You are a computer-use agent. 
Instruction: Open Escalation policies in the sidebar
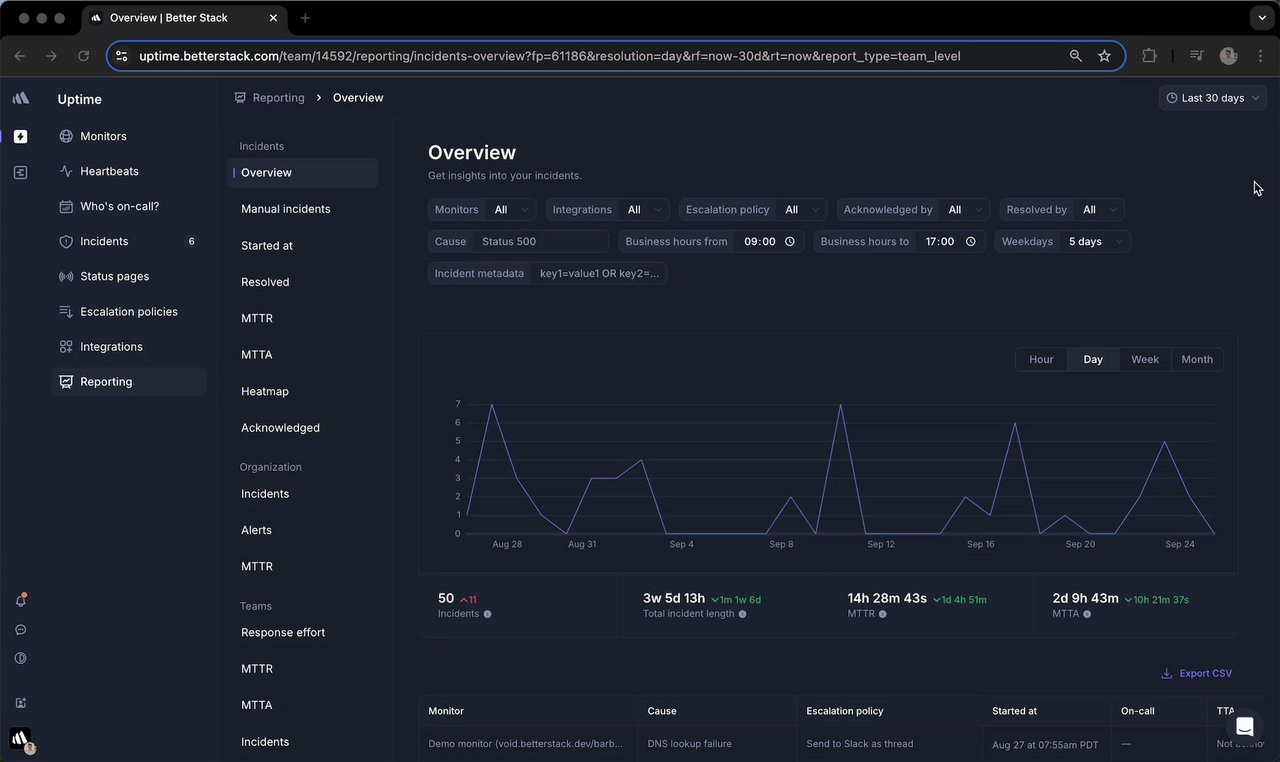pyautogui.click(x=129, y=311)
